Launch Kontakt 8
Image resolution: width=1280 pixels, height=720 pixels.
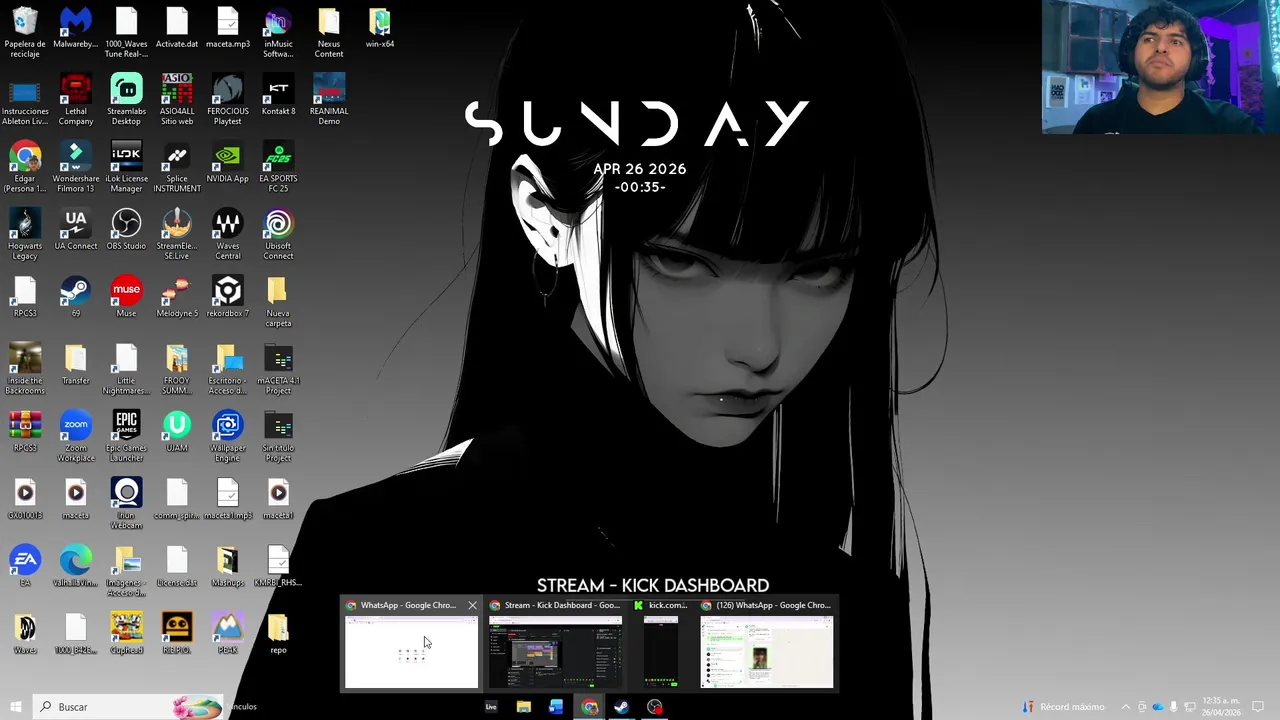point(278,95)
